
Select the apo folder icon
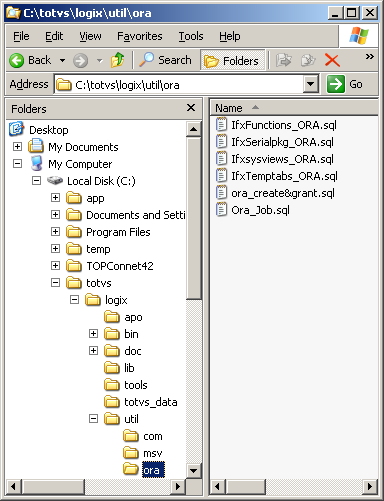[112, 317]
